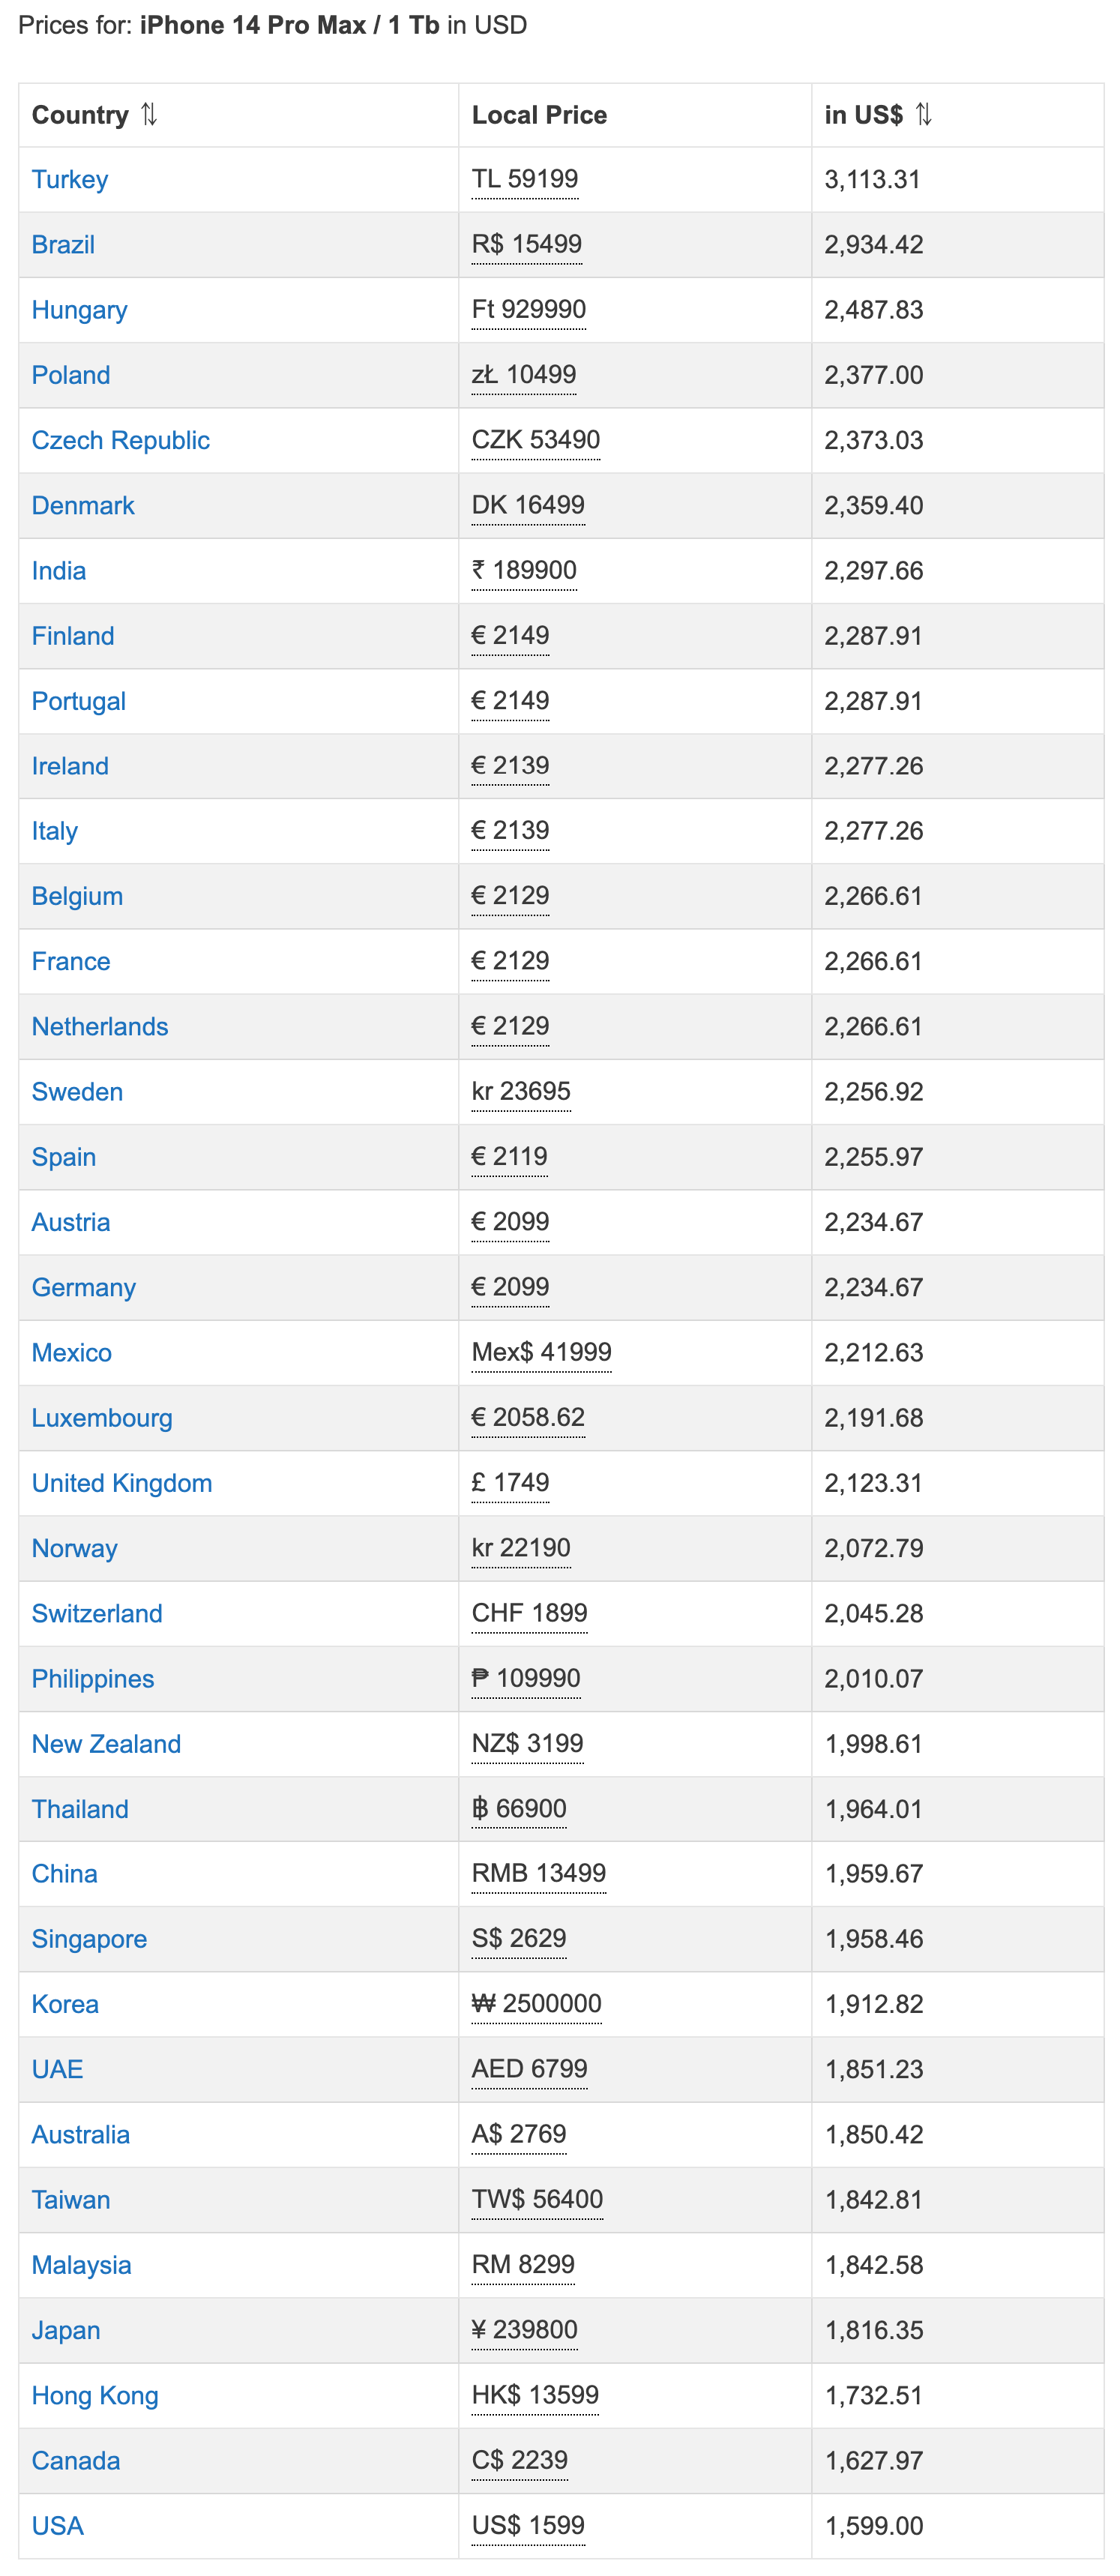This screenshot has width=1120, height=2576.
Task: Open the USA country link
Action: [58, 2526]
